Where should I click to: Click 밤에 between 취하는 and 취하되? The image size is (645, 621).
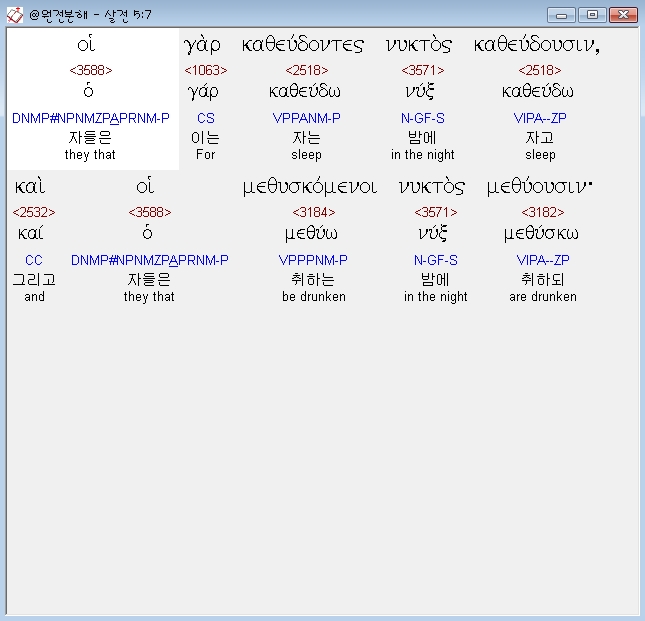[435, 280]
